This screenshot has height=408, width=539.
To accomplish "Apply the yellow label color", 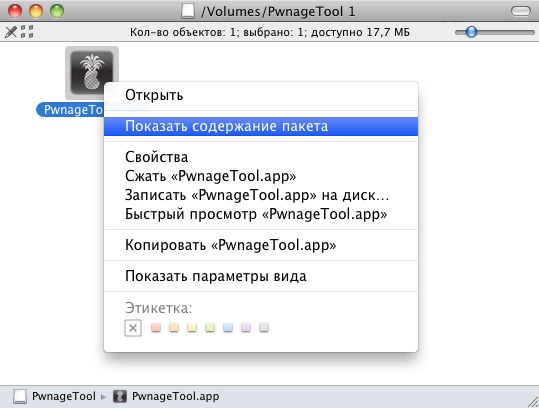I will click(x=192, y=327).
